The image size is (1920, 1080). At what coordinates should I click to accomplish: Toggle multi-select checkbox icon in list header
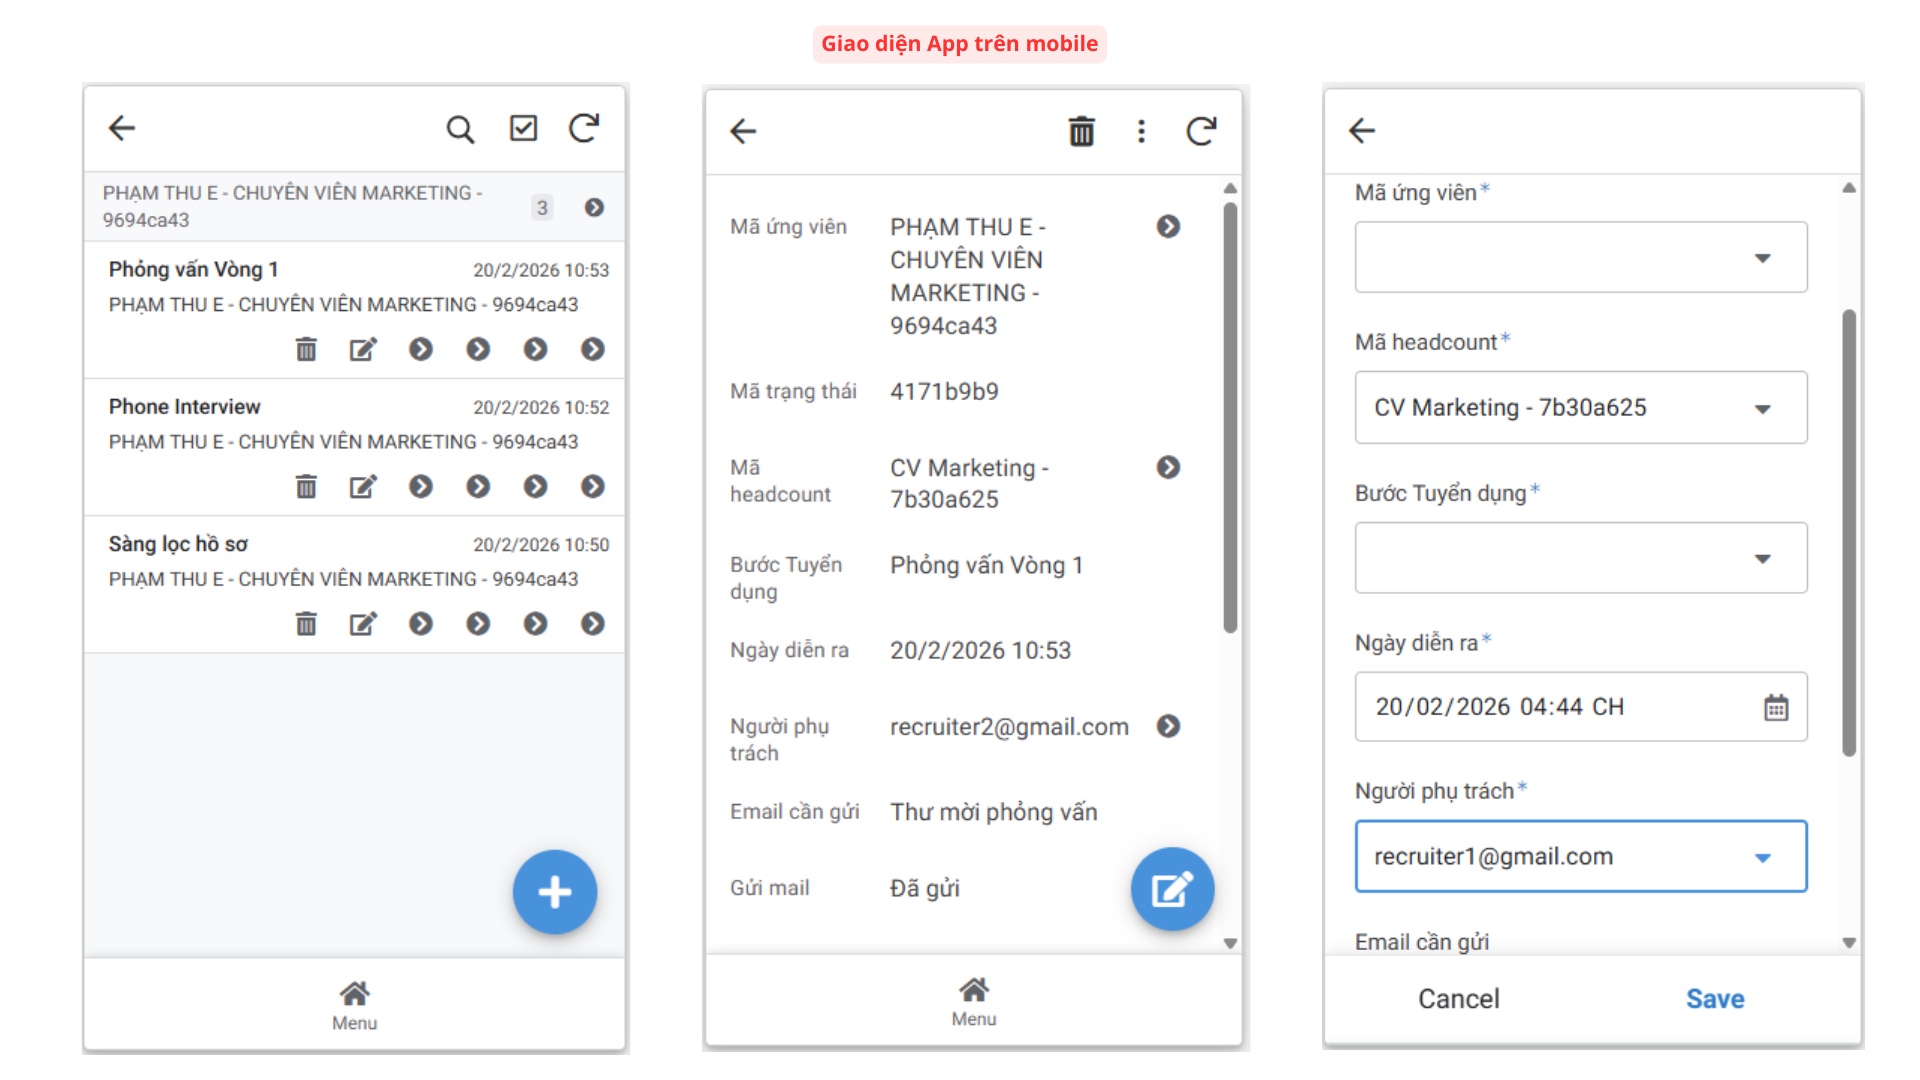pos(523,128)
